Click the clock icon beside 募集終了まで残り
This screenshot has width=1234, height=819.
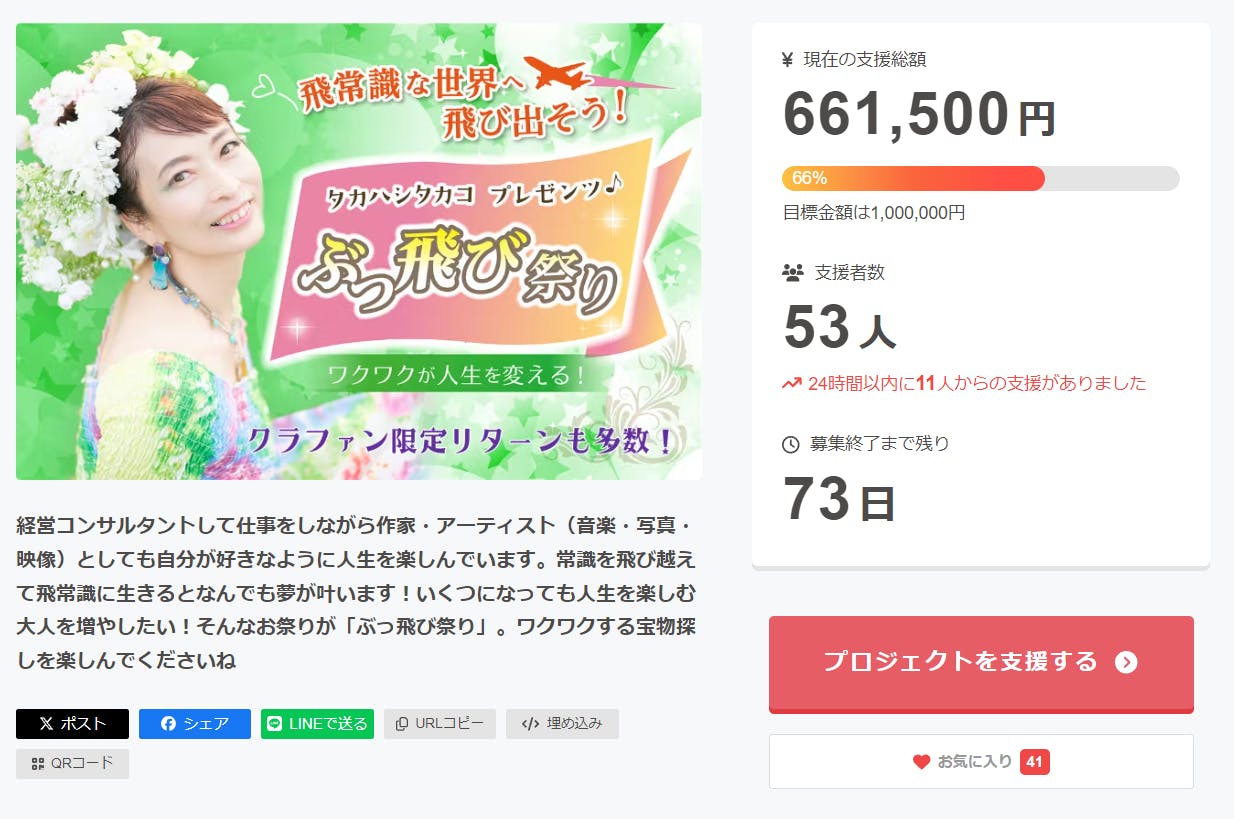(x=791, y=444)
